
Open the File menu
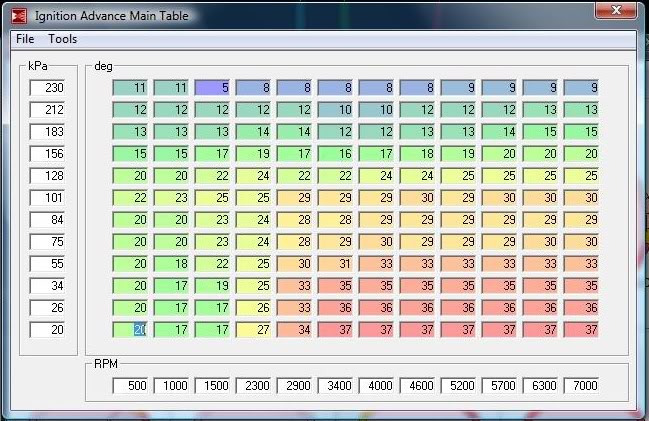pos(25,39)
